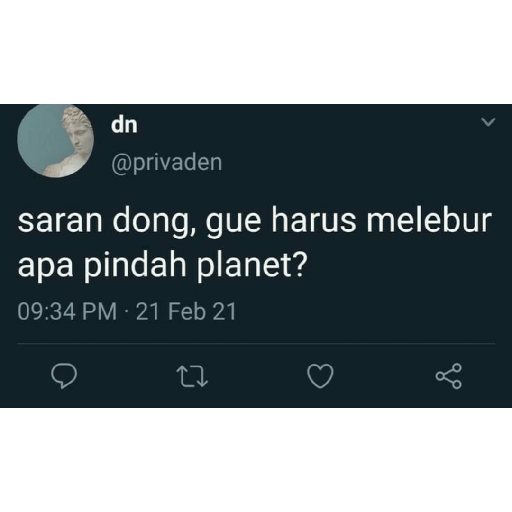This screenshot has width=512, height=512.
Task: Tap the line 'apa pindah planet?'
Action: 161,266
